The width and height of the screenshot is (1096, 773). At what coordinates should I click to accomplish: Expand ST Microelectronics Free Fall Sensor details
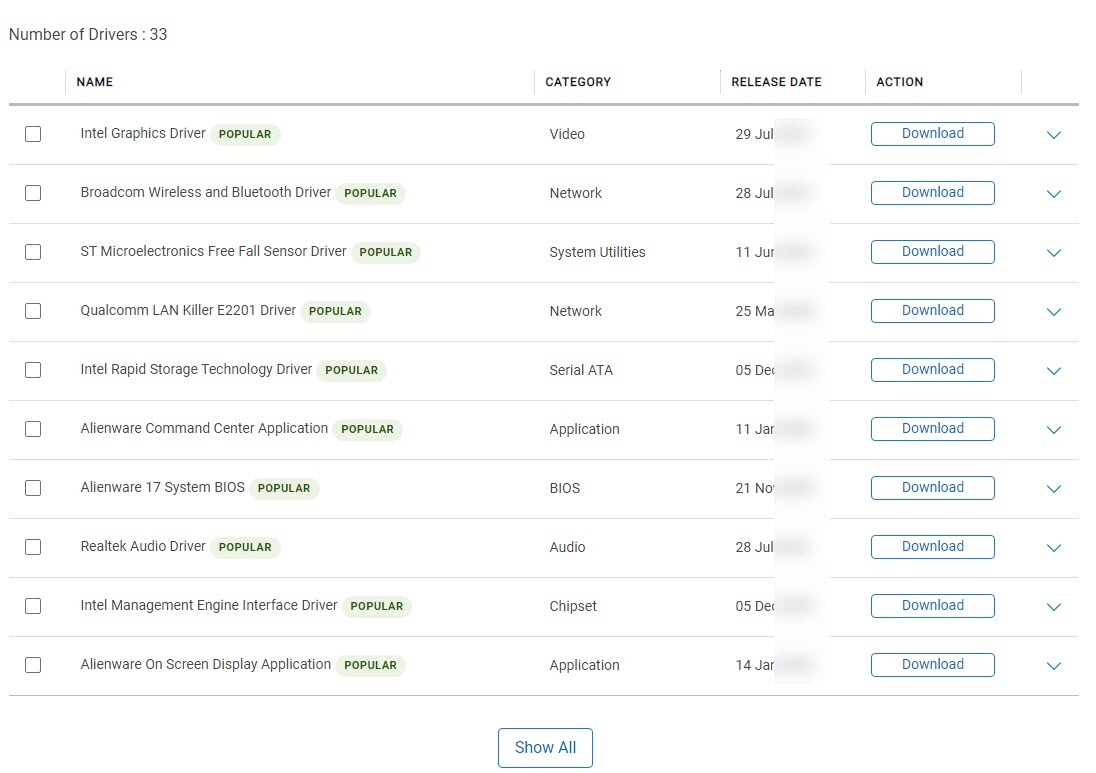1053,253
